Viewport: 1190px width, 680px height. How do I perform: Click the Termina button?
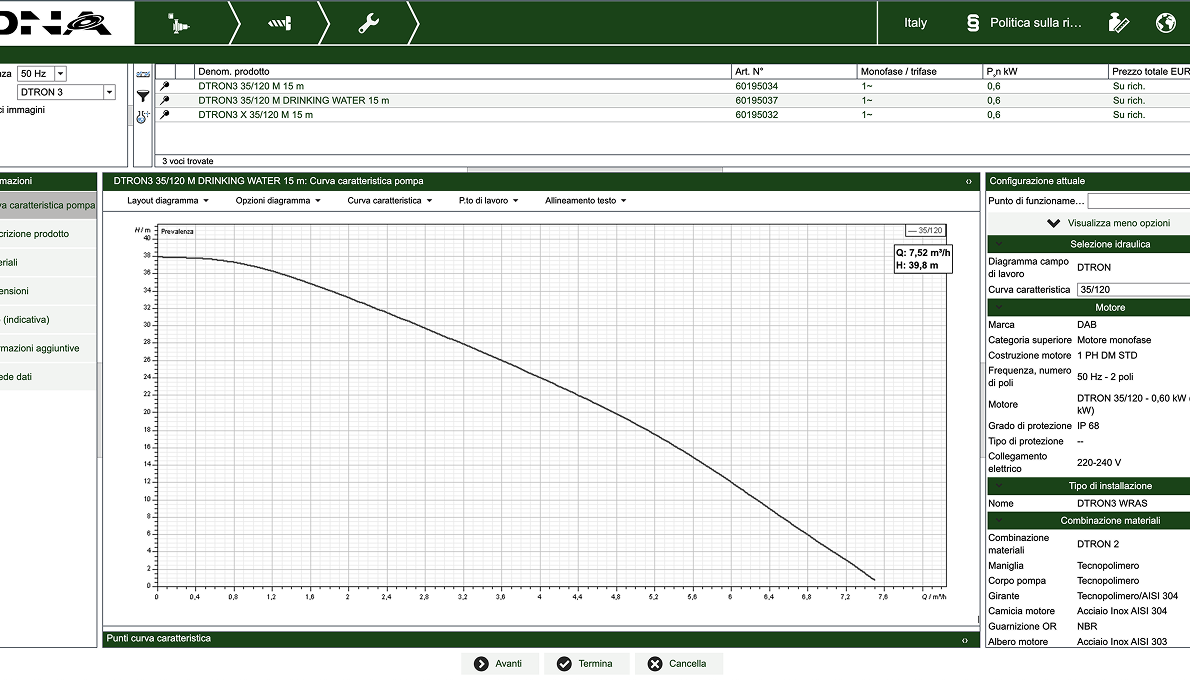tap(585, 664)
